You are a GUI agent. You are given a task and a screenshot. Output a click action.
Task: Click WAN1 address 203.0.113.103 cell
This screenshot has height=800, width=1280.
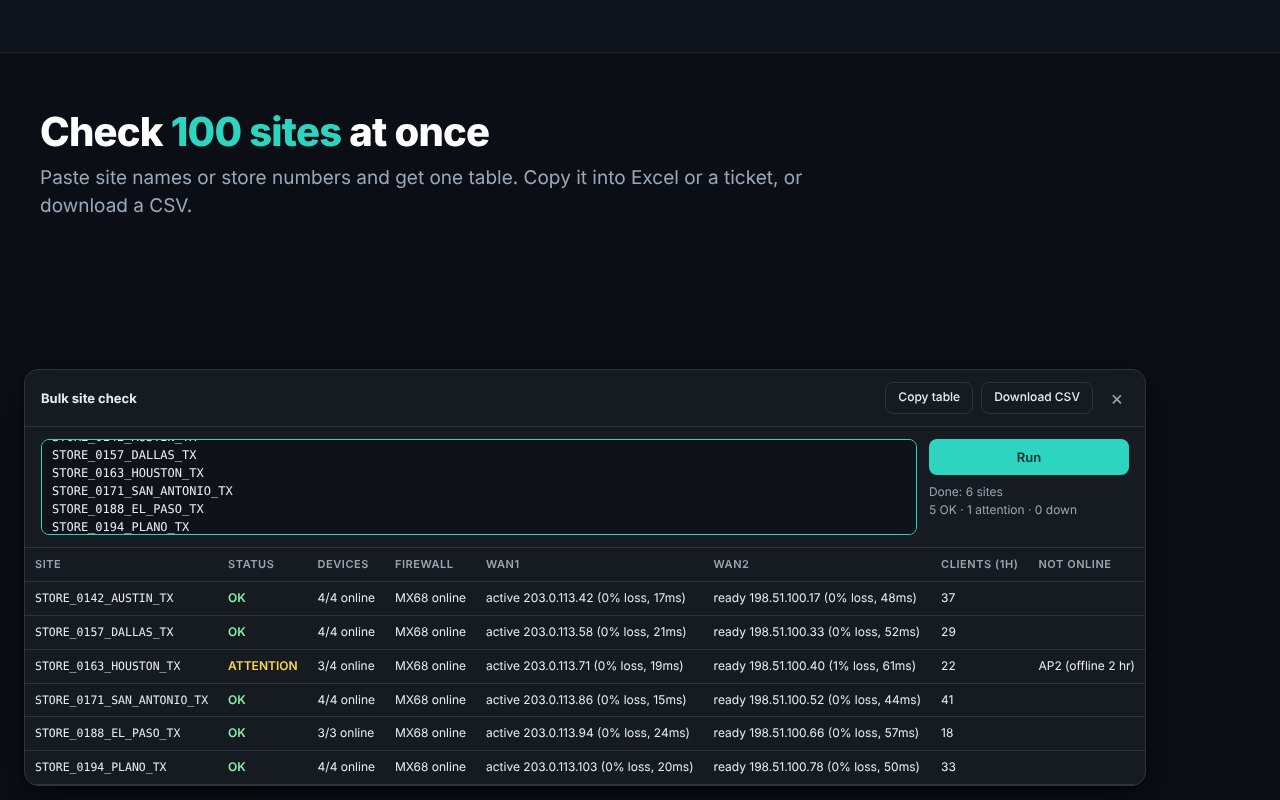590,767
